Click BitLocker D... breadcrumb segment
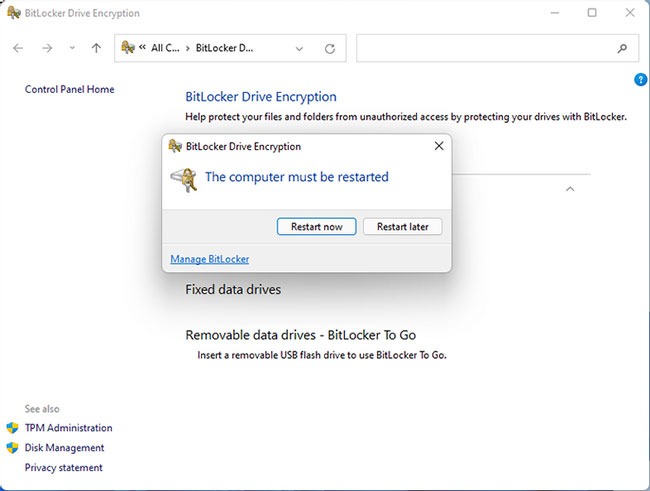 tap(224, 48)
